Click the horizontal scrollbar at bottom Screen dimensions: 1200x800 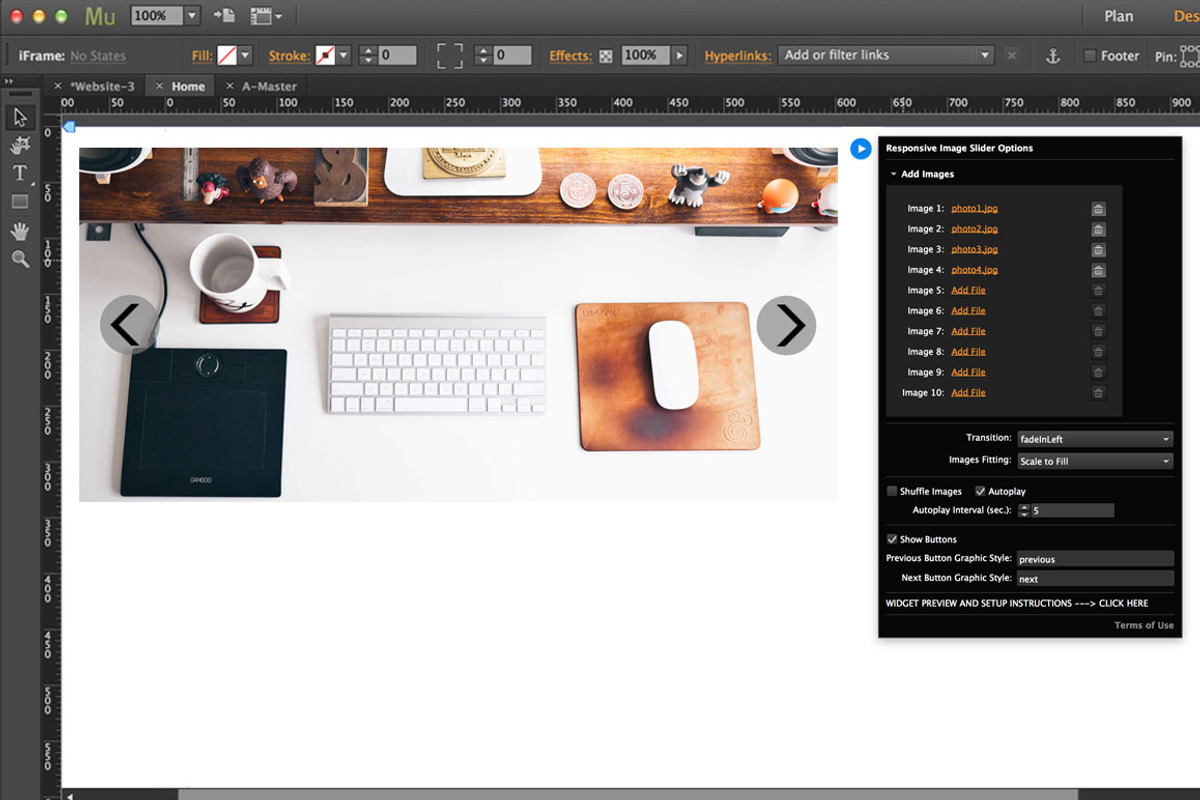628,795
